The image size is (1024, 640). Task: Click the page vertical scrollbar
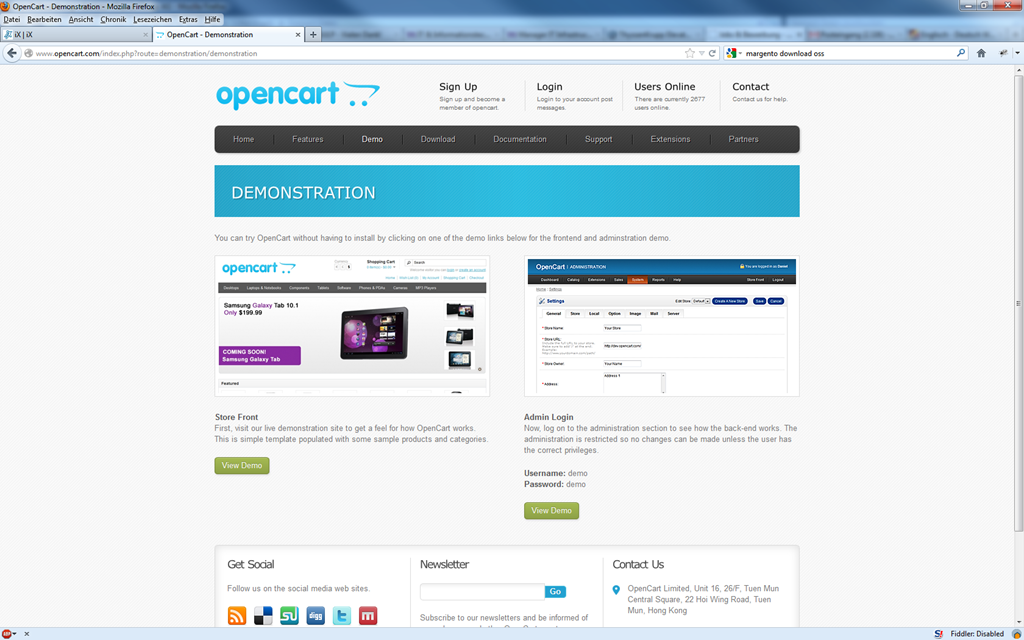1017,303
